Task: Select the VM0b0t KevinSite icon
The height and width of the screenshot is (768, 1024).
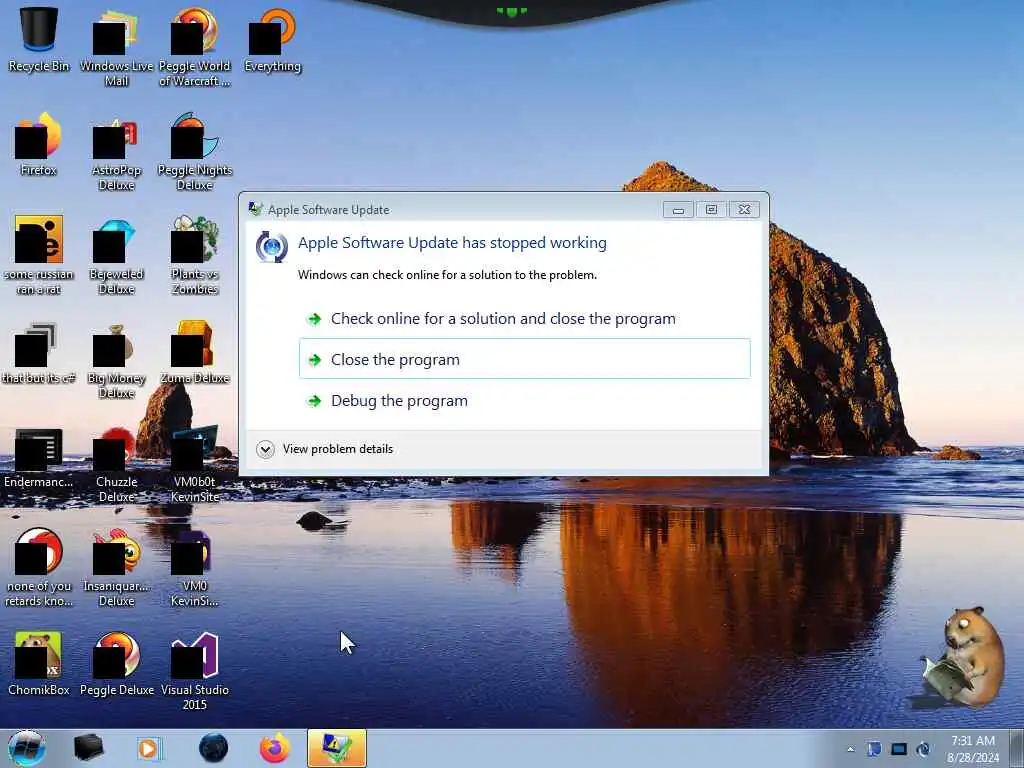Action: click(x=195, y=464)
